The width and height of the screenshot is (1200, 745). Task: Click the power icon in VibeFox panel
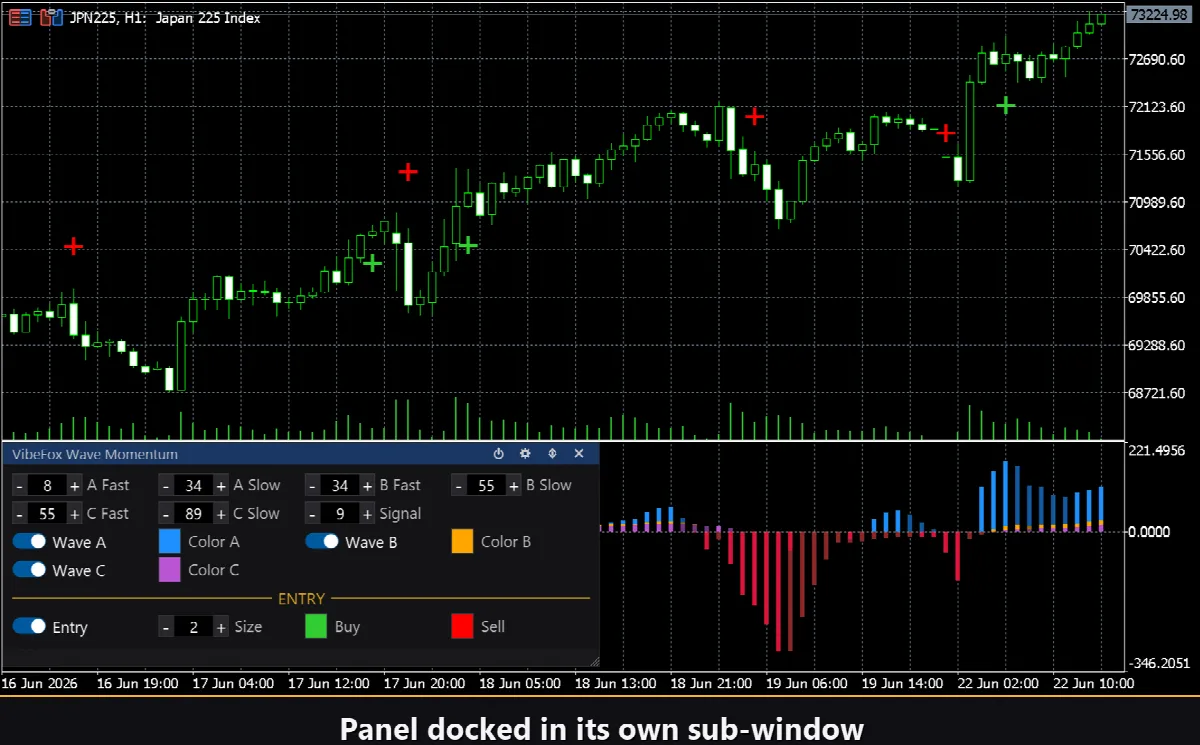click(499, 453)
